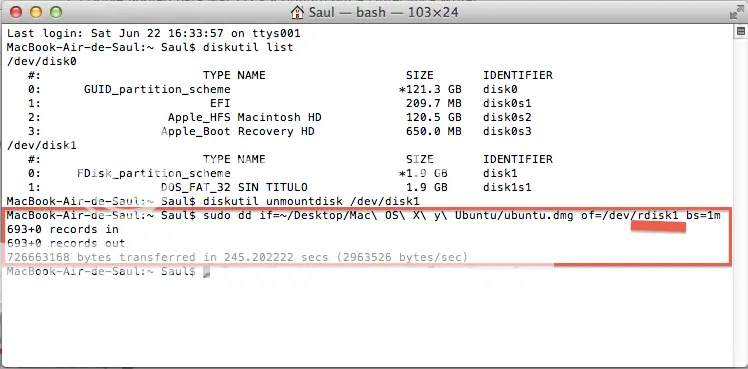Image resolution: width=748 pixels, height=369 pixels.
Task: Click the 'diskutil list' command text
Action: tap(248, 47)
